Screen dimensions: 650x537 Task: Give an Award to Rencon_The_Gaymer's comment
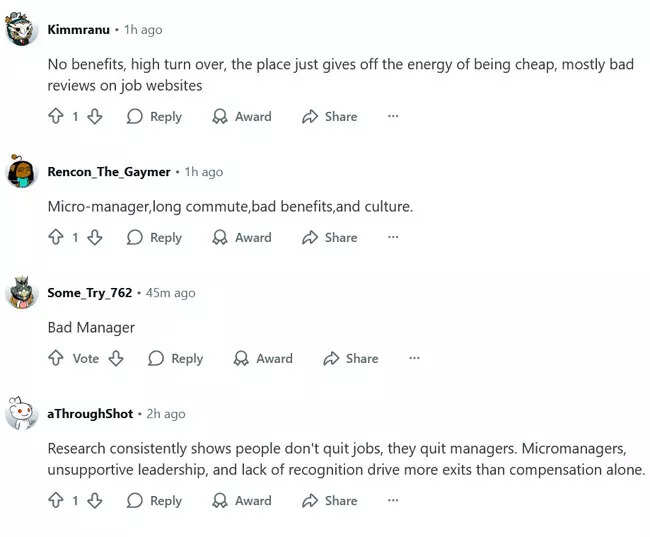[x=242, y=238]
